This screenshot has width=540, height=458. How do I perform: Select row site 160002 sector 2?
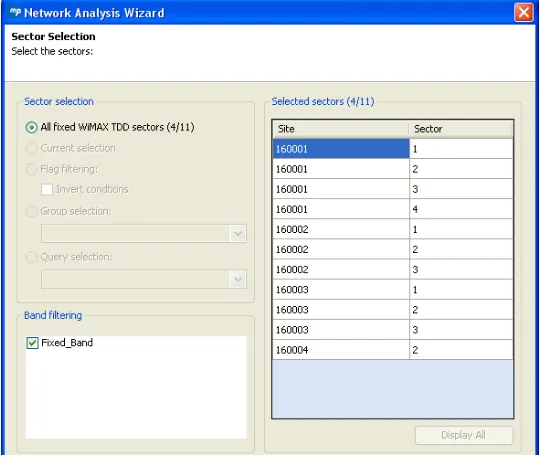coord(393,249)
